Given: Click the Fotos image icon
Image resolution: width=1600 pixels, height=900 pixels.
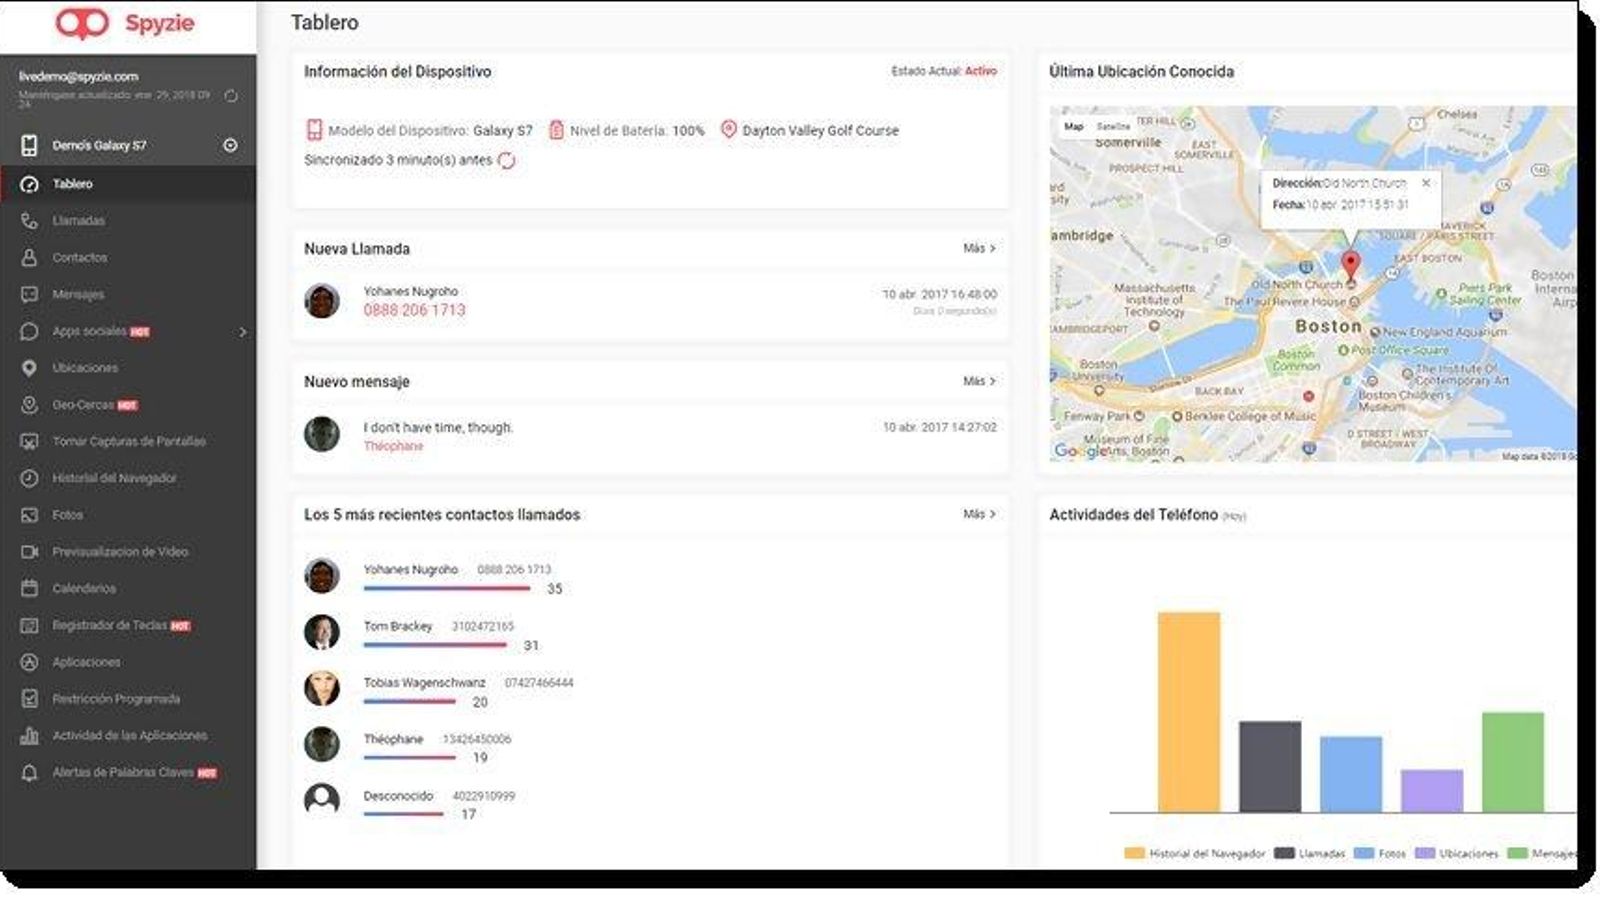Looking at the screenshot, I should coord(29,515).
